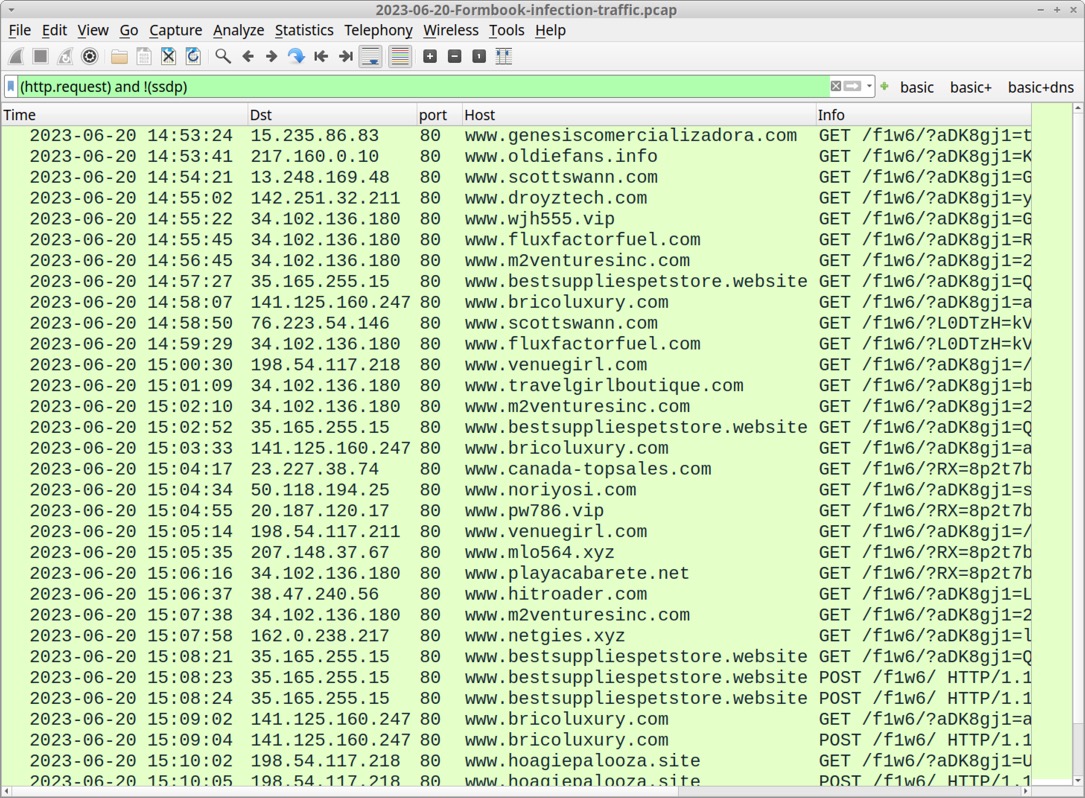Open the Go menu

click(129, 30)
